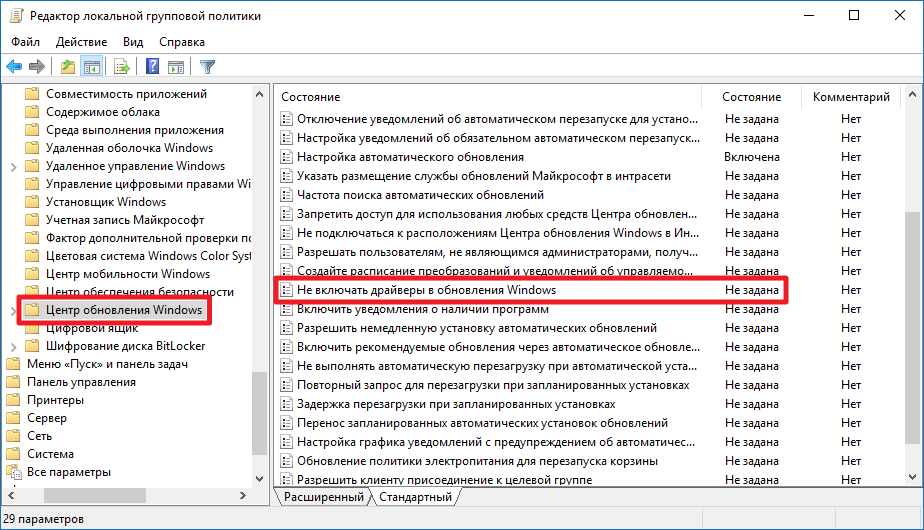Click folder icon next to 'Содержимое облака'
This screenshot has height=530, width=924.
click(32, 112)
